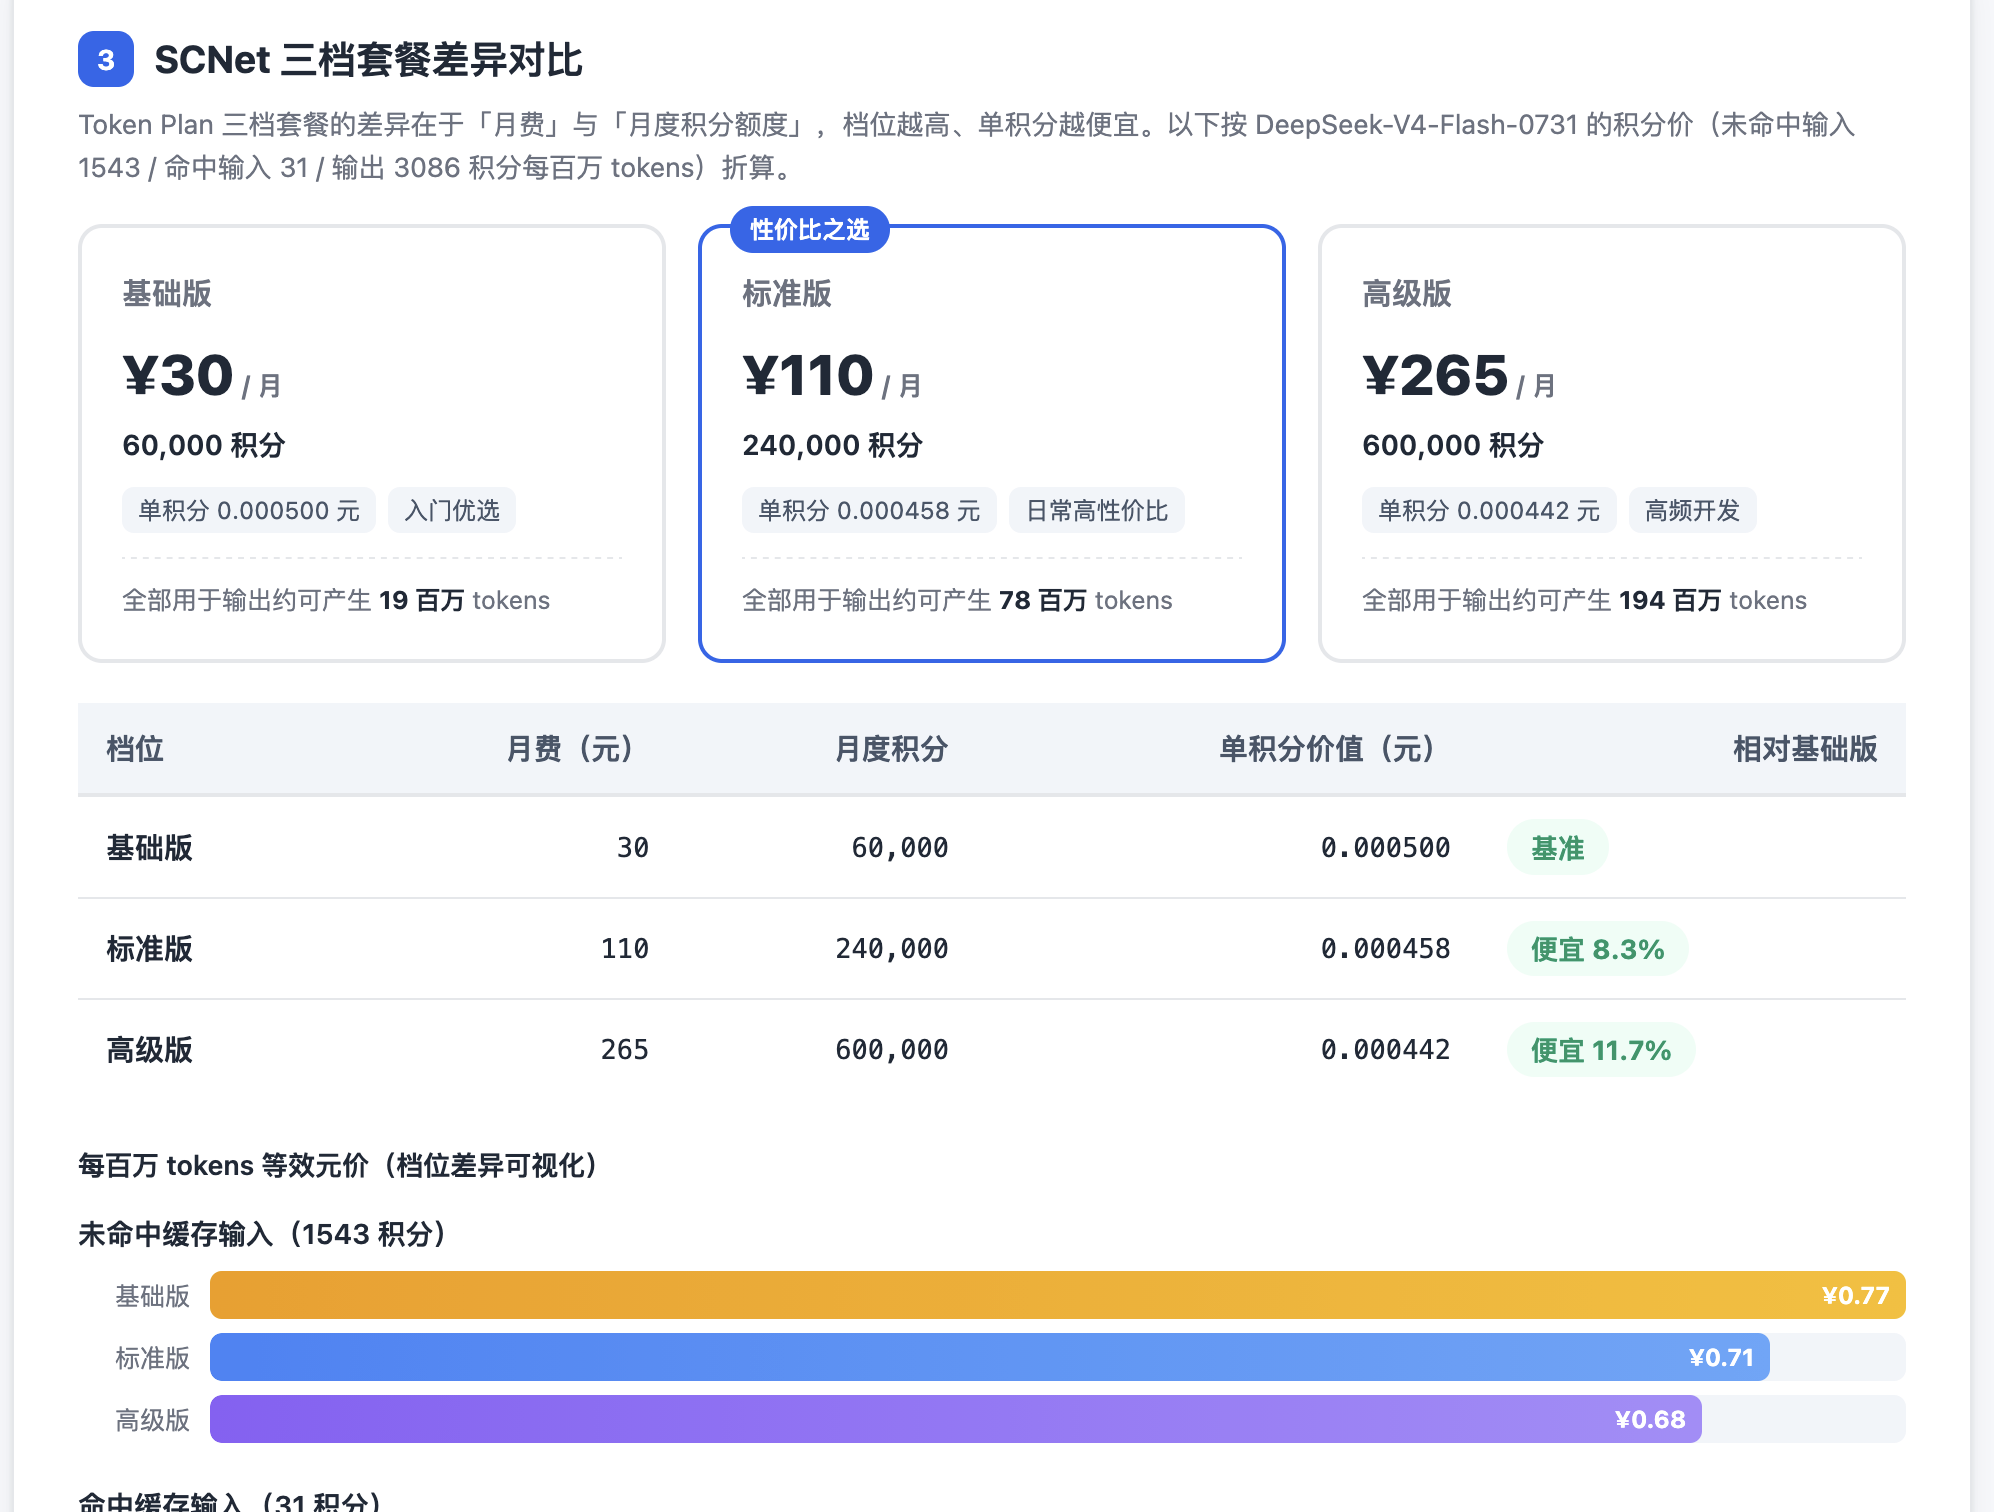This screenshot has height=1512, width=1994.
Task: Select the 标准版 plan card title
Action: point(787,294)
